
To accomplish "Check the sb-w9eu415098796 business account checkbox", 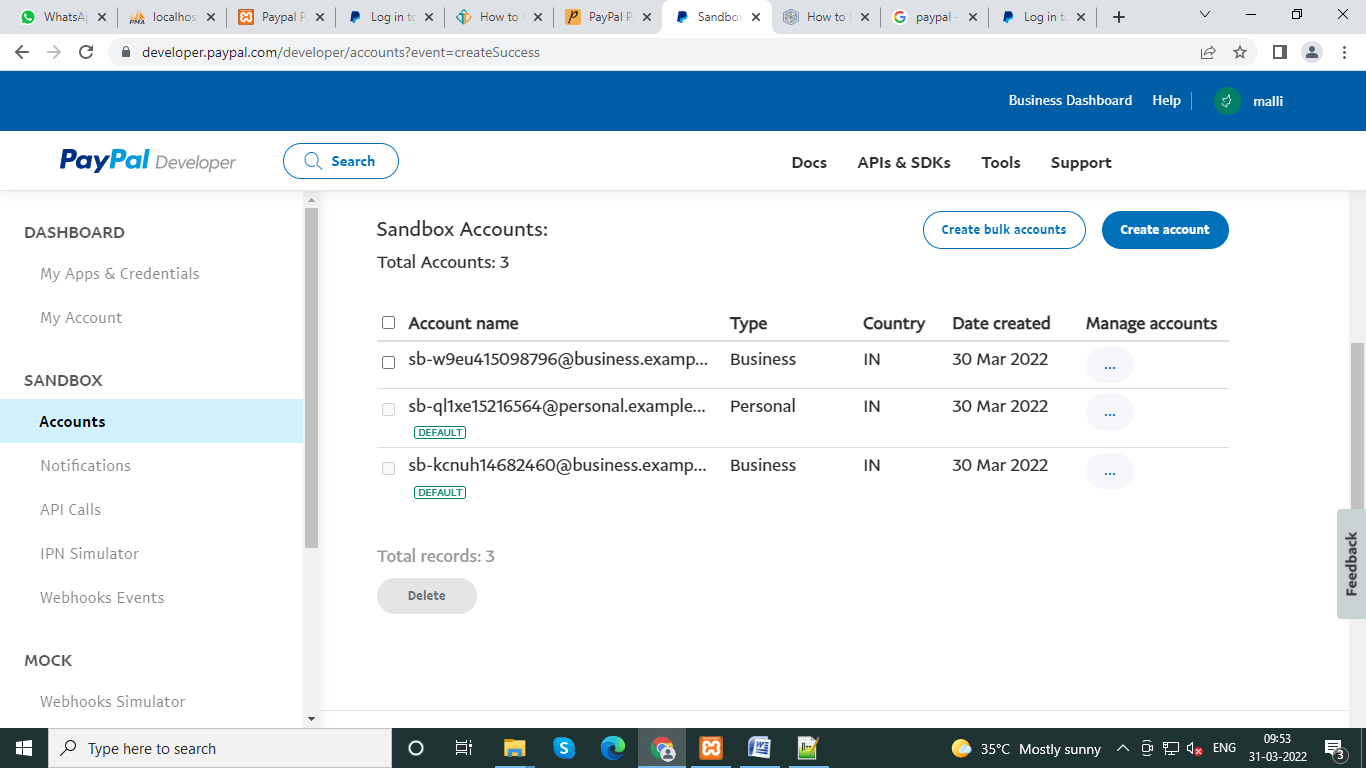I will click(x=388, y=362).
